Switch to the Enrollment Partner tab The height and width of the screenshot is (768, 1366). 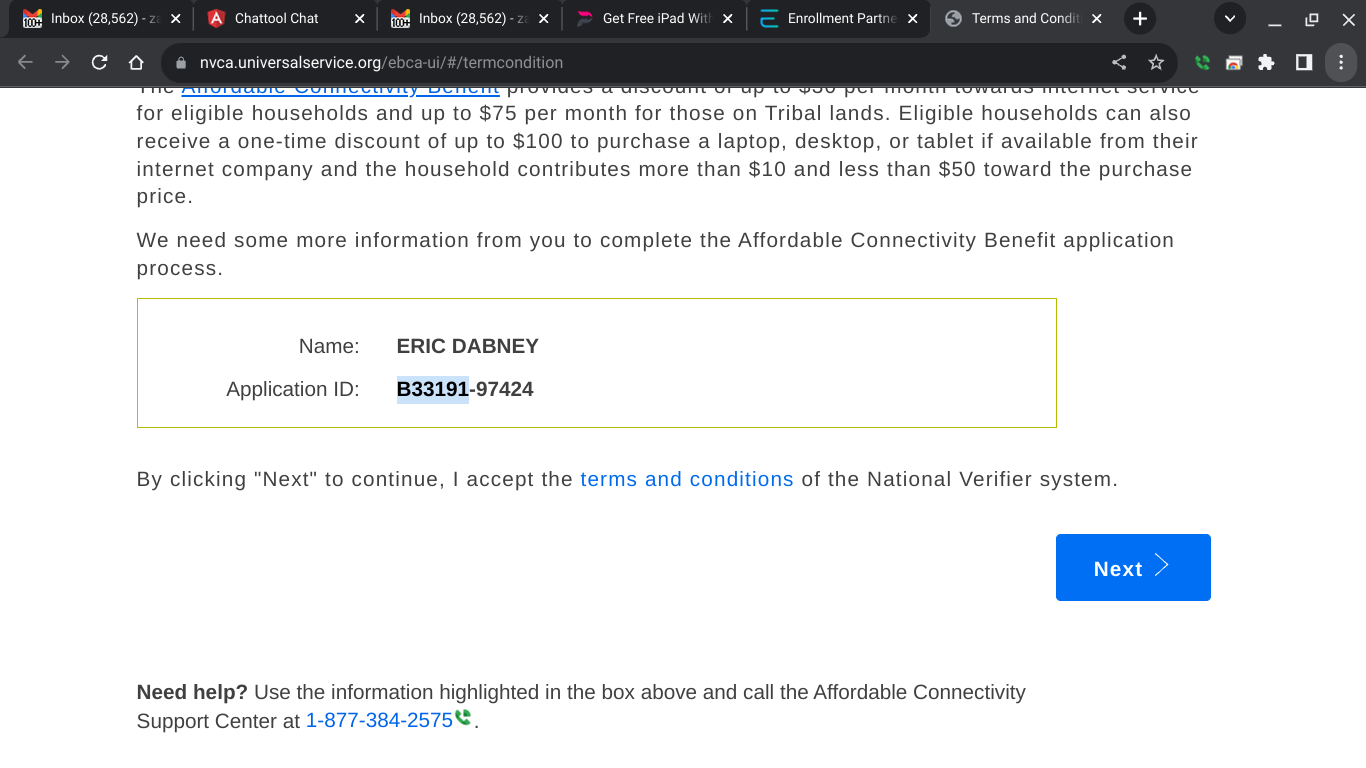pos(838,18)
